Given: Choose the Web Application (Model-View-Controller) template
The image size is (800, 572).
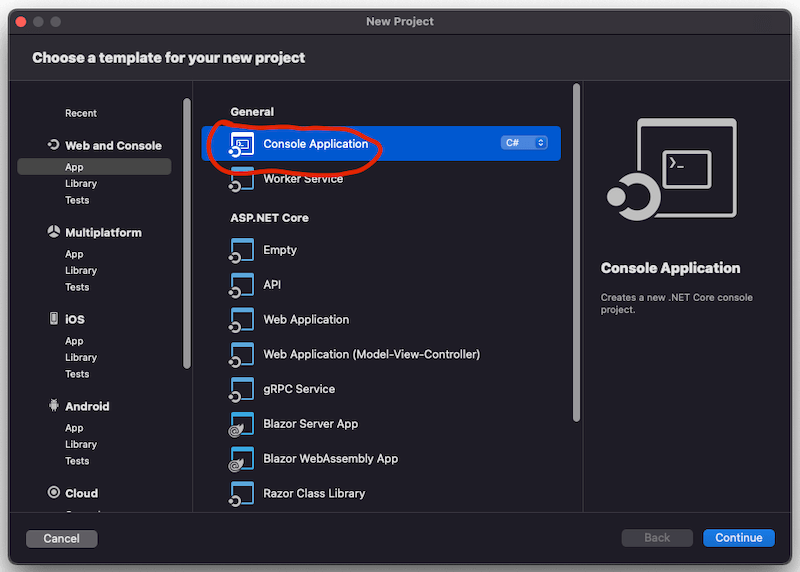Looking at the screenshot, I should 371,354.
